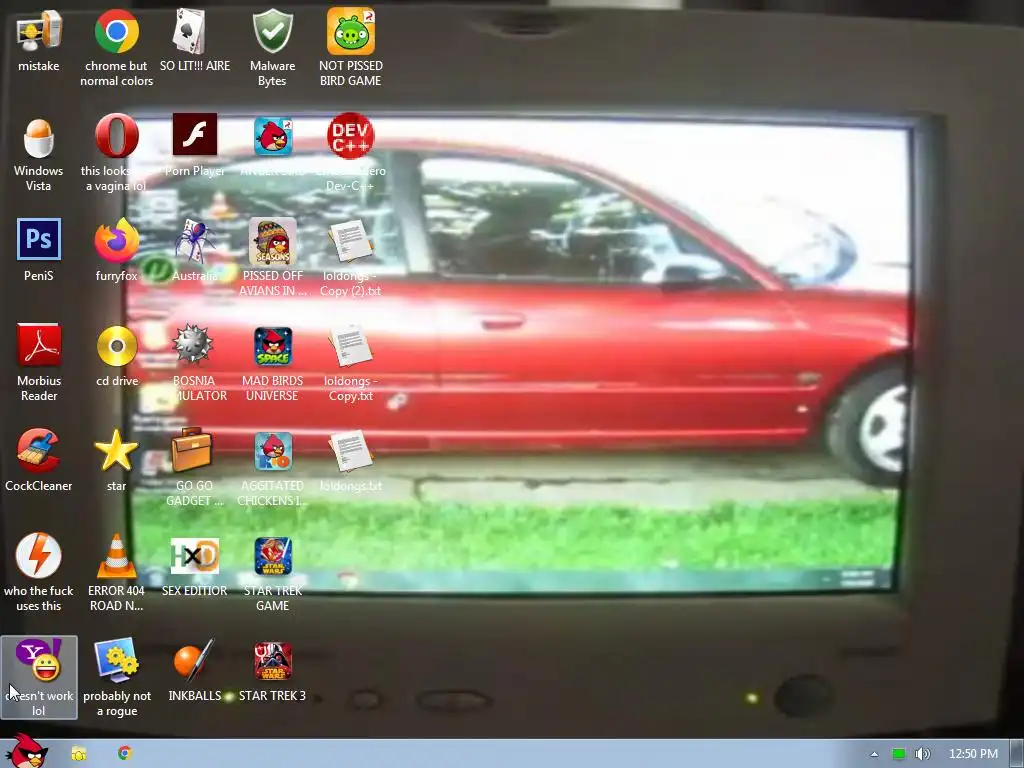1024x768 pixels.
Task: Click the Show desktop strip
Action: pyautogui.click(x=1017, y=754)
